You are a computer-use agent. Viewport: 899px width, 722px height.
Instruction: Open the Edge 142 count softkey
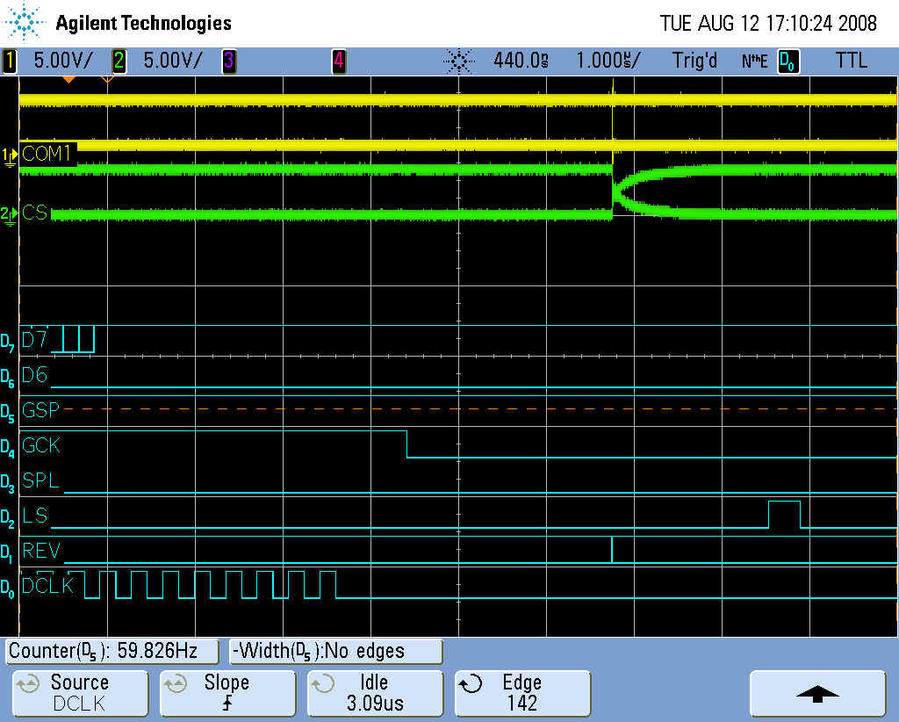click(521, 693)
